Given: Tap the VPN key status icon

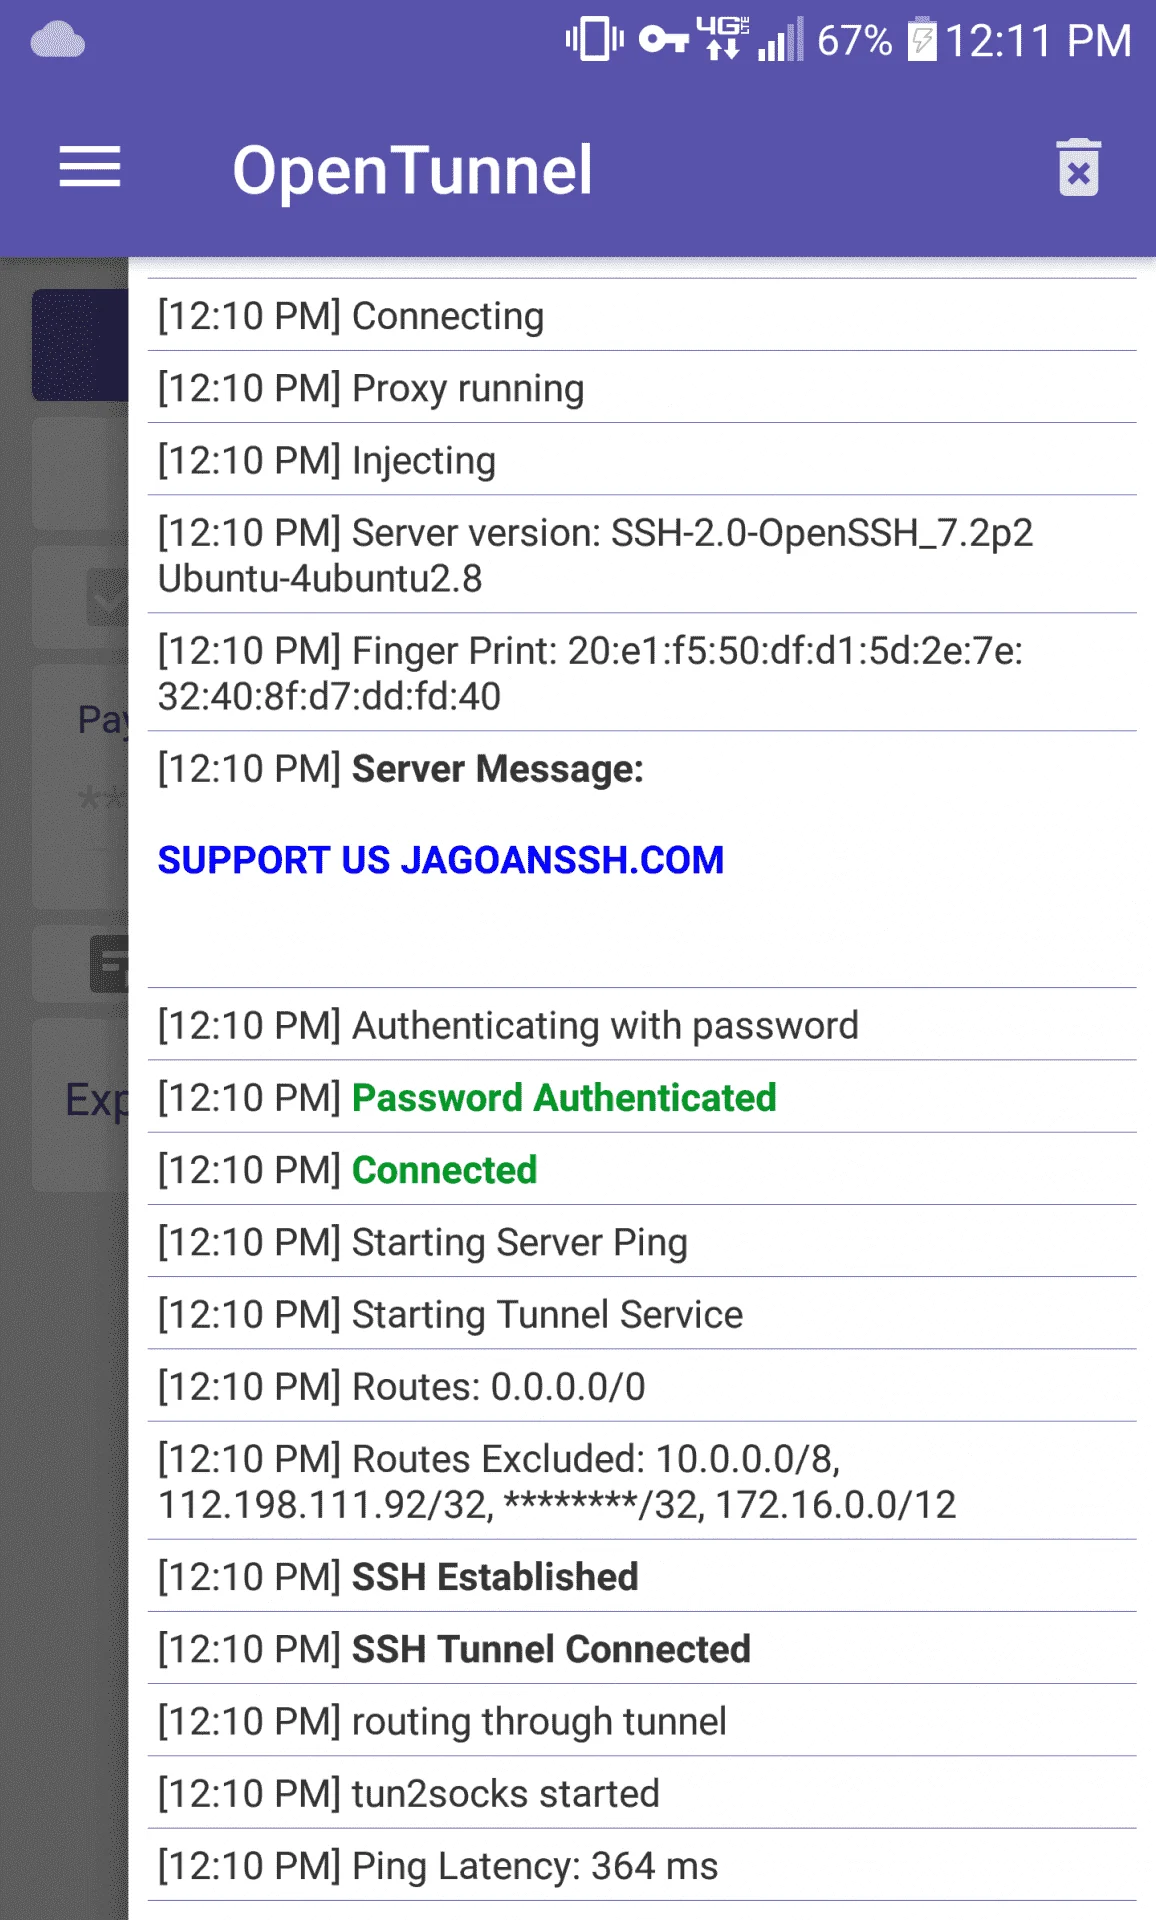Looking at the screenshot, I should (x=664, y=41).
